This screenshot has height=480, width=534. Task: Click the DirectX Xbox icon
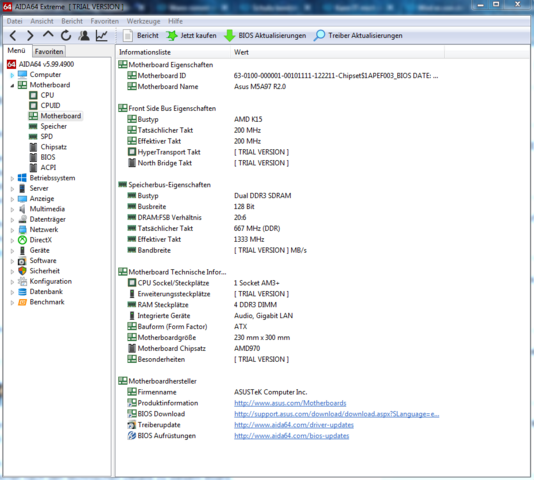[x=22, y=240]
